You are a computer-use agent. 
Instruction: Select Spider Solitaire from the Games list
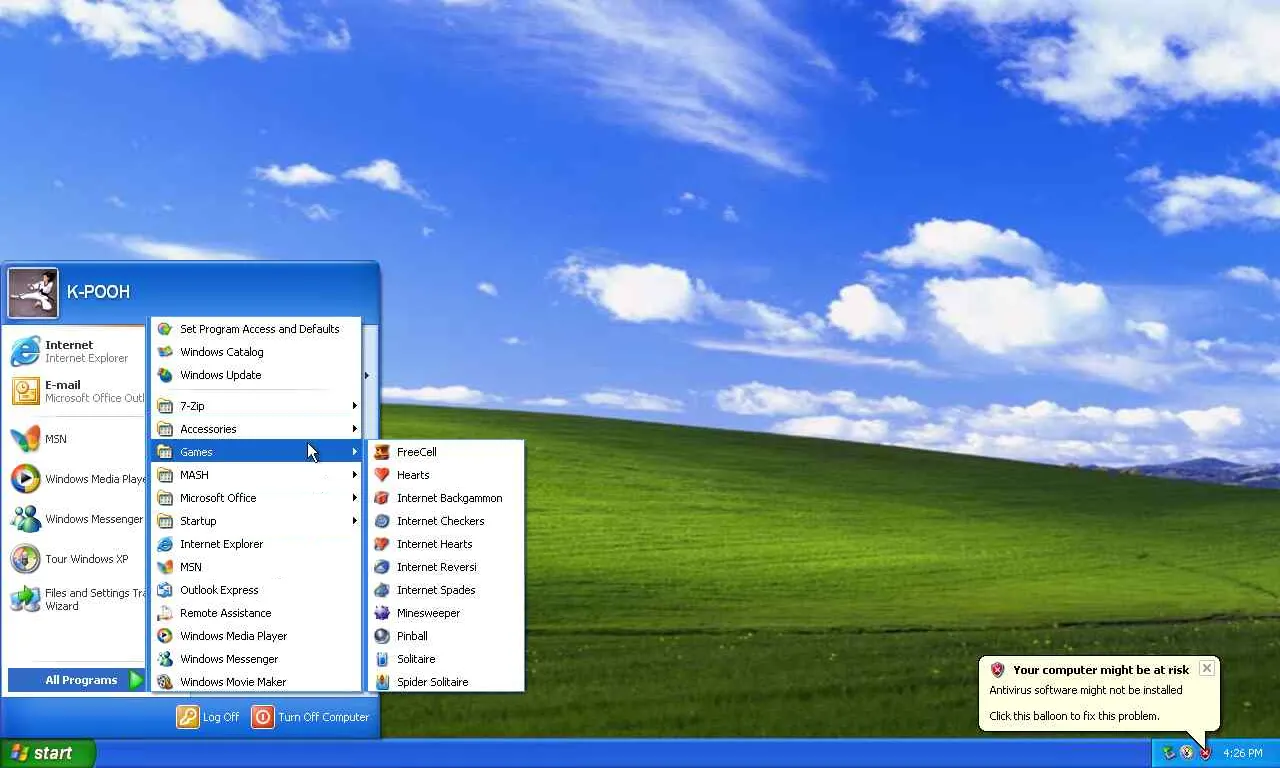(447, 682)
